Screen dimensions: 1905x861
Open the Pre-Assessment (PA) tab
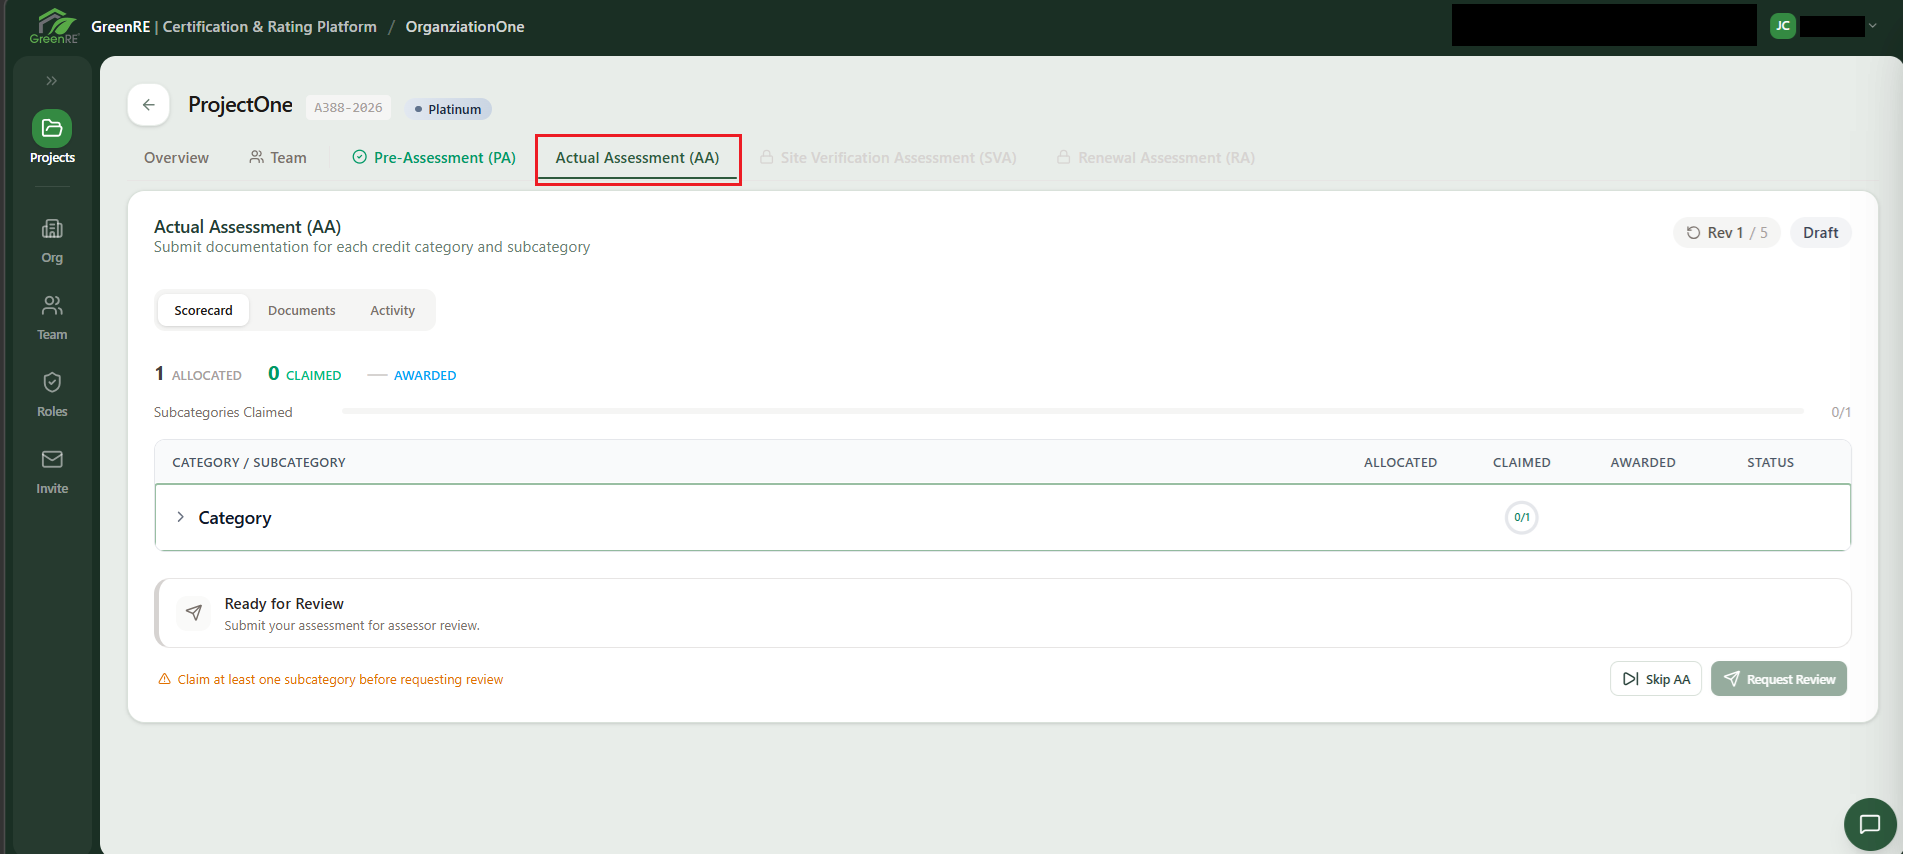(x=434, y=158)
